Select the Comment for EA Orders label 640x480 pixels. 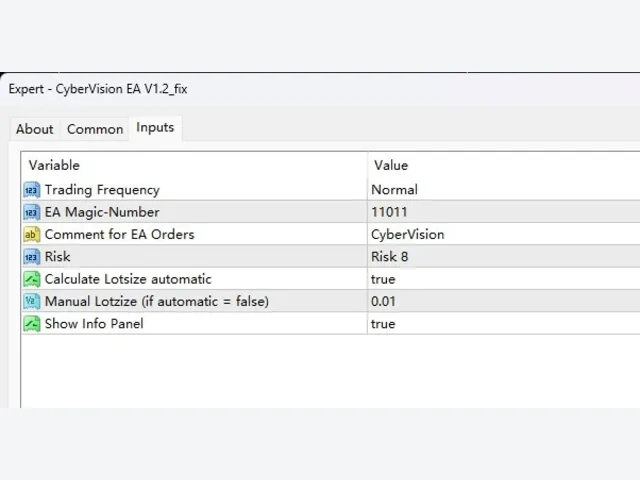pyautogui.click(x=120, y=234)
